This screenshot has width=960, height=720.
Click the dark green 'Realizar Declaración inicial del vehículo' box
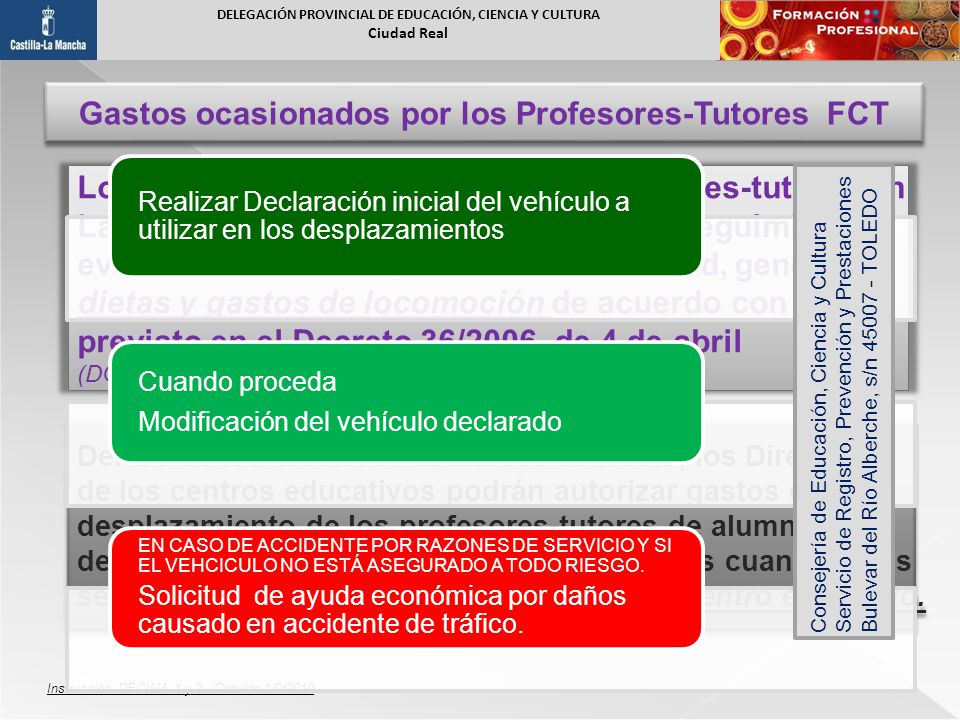click(407, 216)
